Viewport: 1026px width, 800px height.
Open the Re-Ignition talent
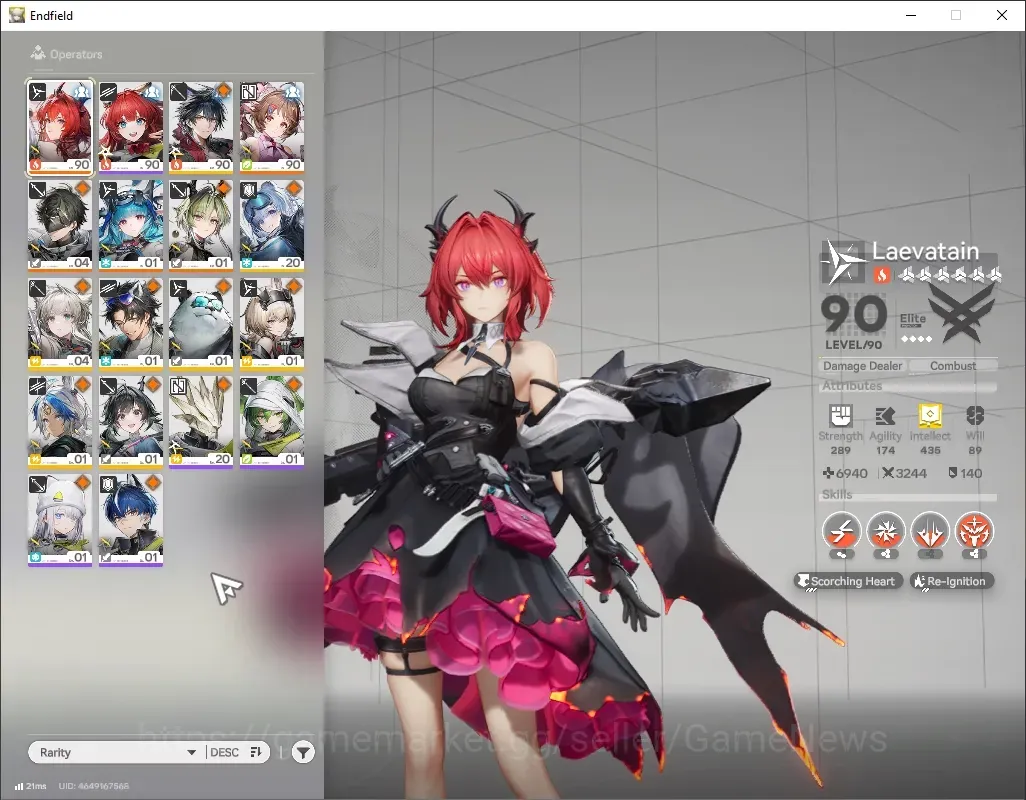click(952, 581)
